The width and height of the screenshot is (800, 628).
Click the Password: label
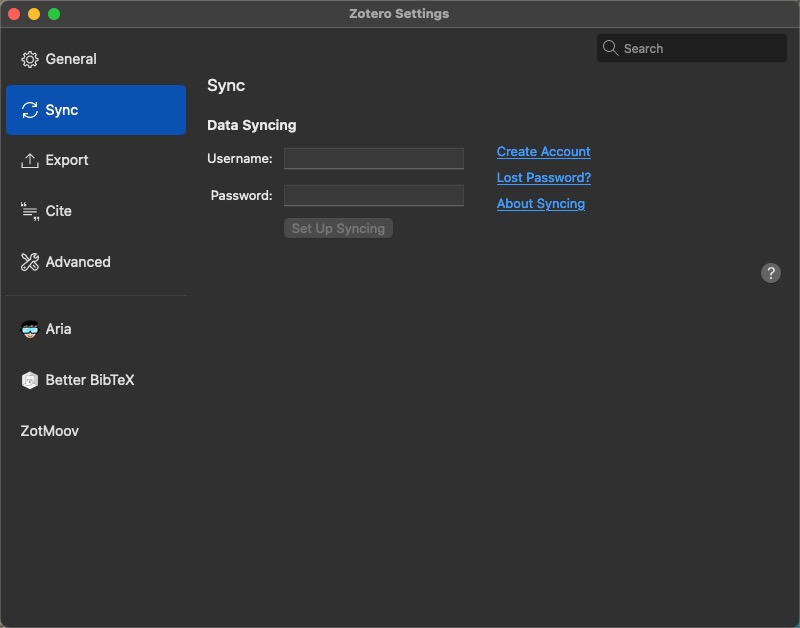pos(241,195)
